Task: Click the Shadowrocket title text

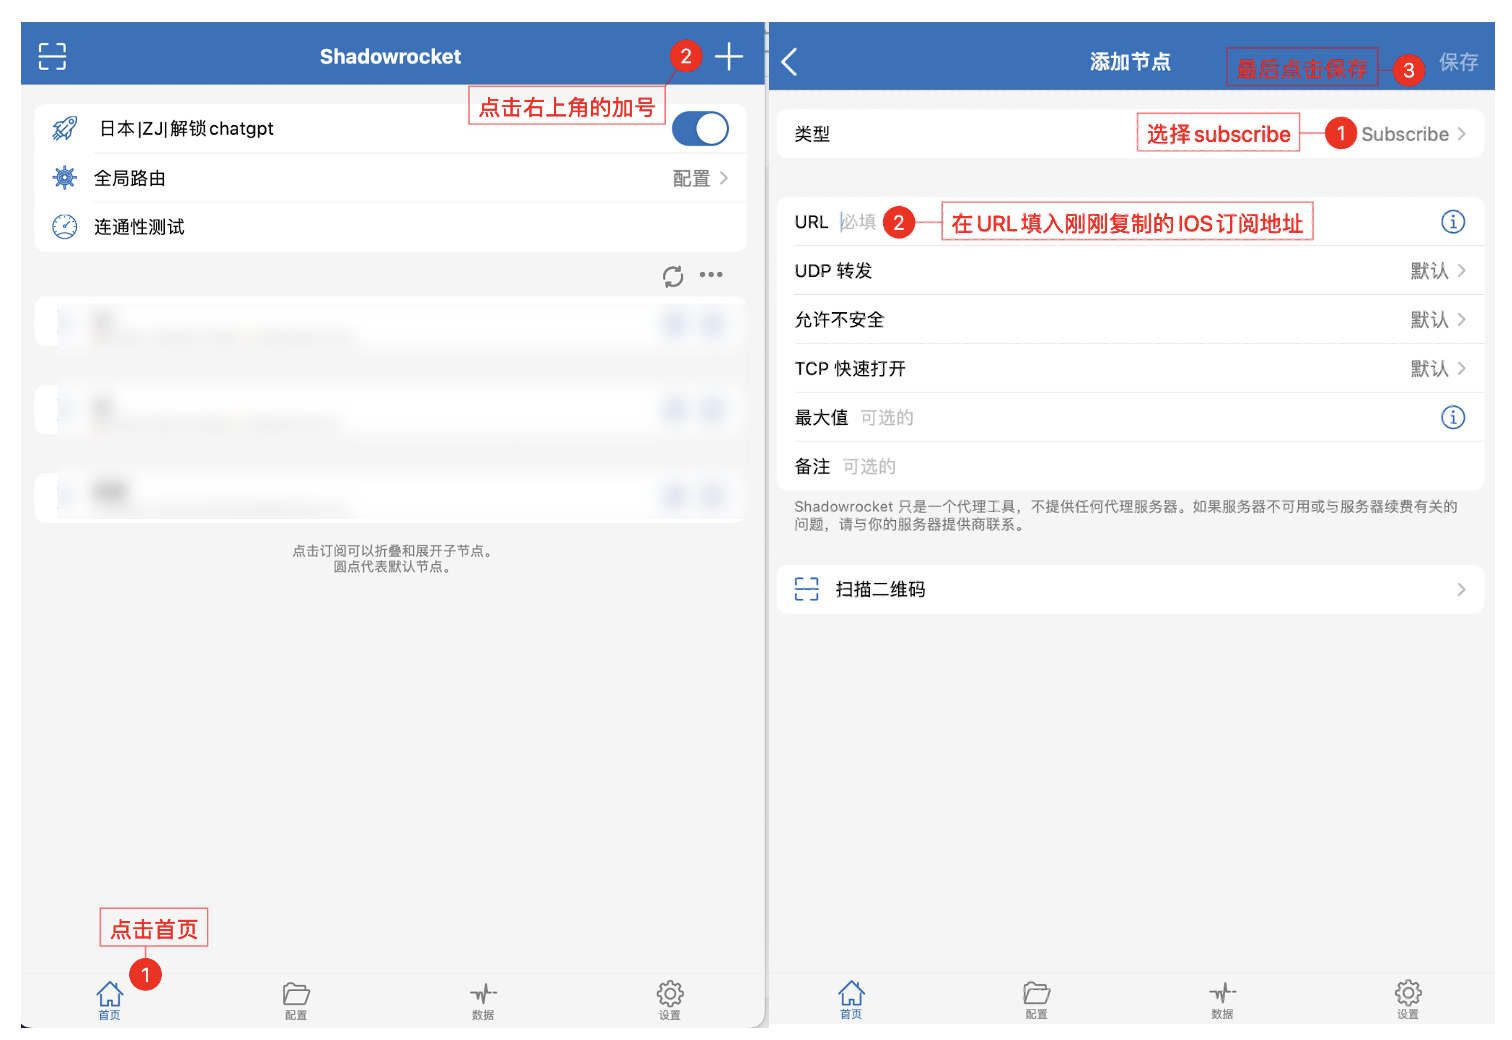Action: click(390, 57)
